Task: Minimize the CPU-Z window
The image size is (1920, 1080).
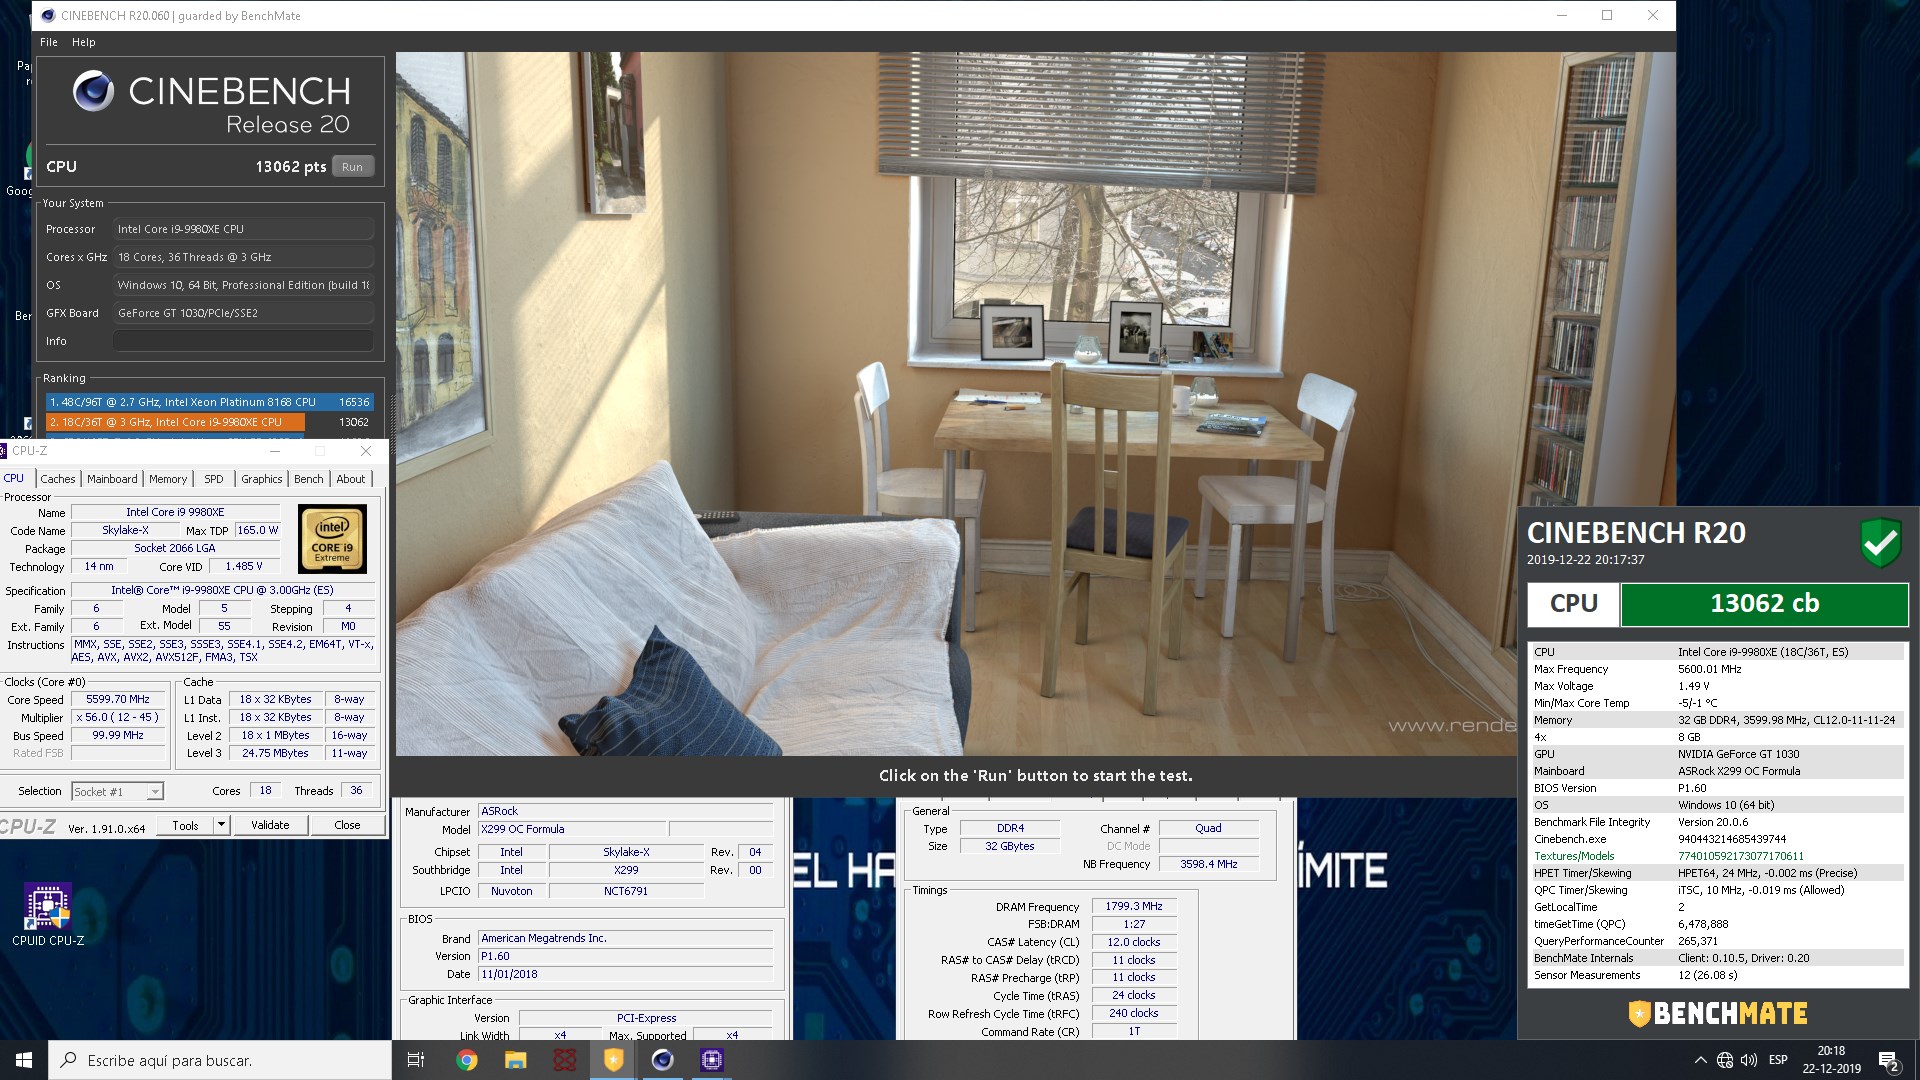Action: tap(275, 451)
